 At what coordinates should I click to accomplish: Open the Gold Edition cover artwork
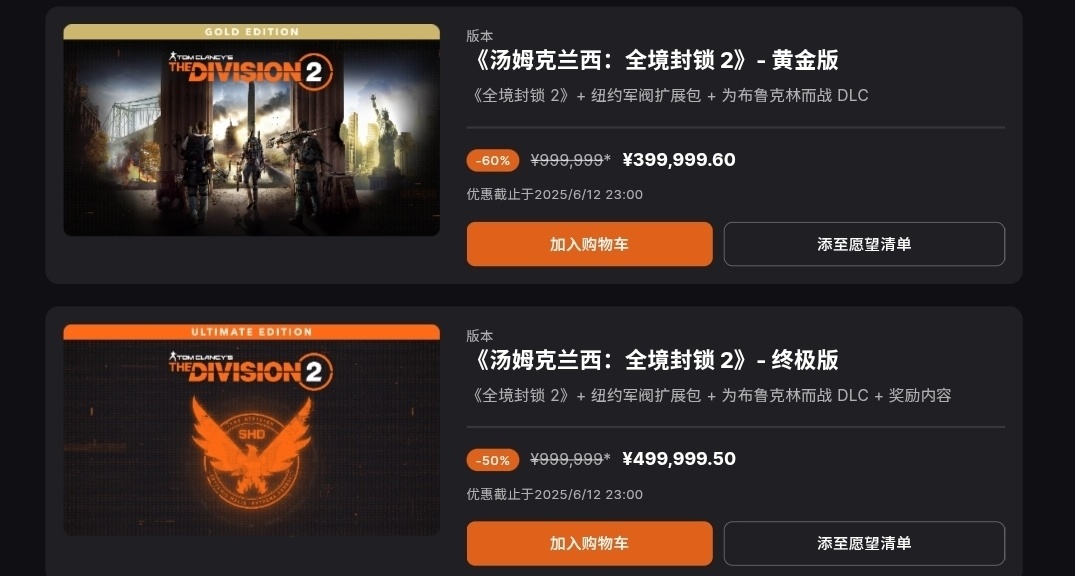pos(252,130)
